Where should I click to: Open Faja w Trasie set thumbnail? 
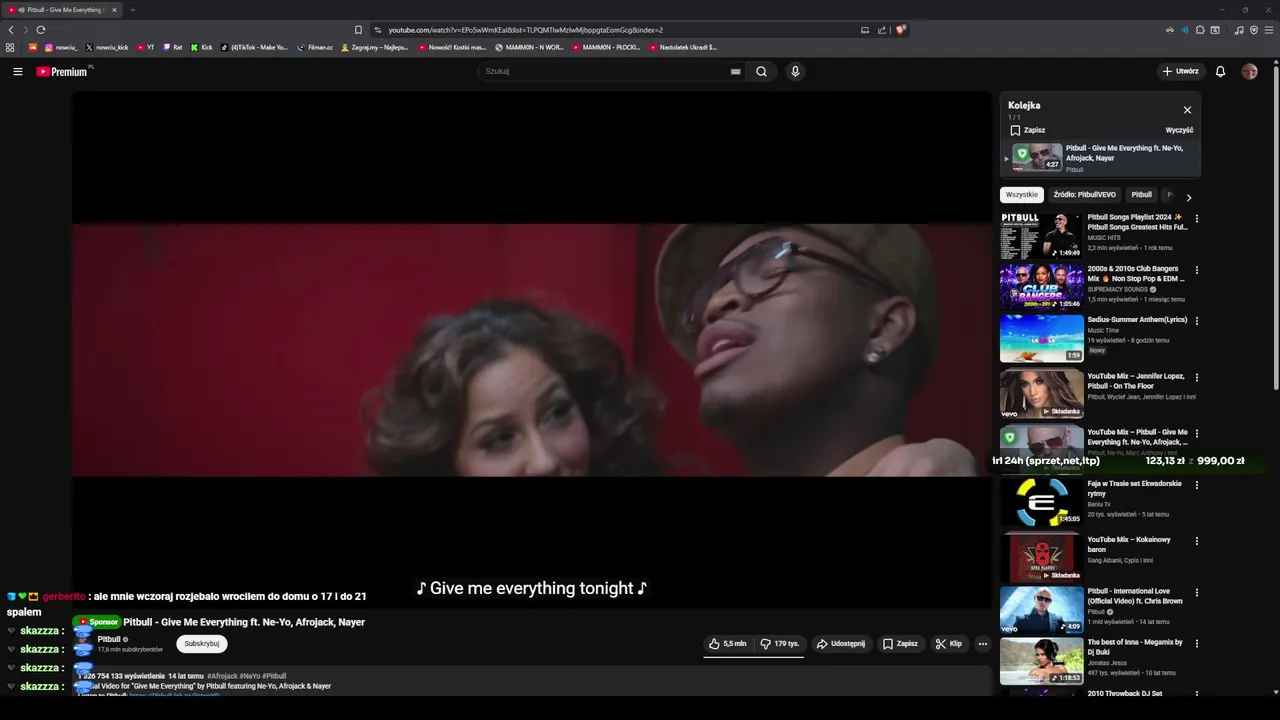click(x=1041, y=502)
